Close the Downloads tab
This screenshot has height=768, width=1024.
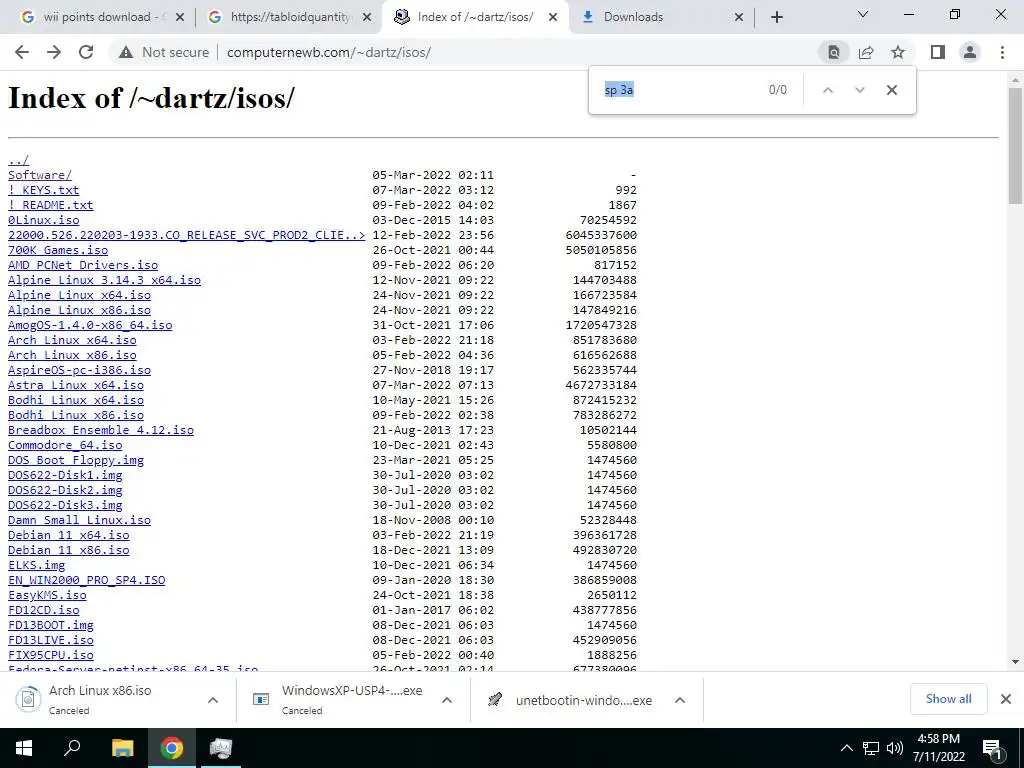[x=739, y=17]
